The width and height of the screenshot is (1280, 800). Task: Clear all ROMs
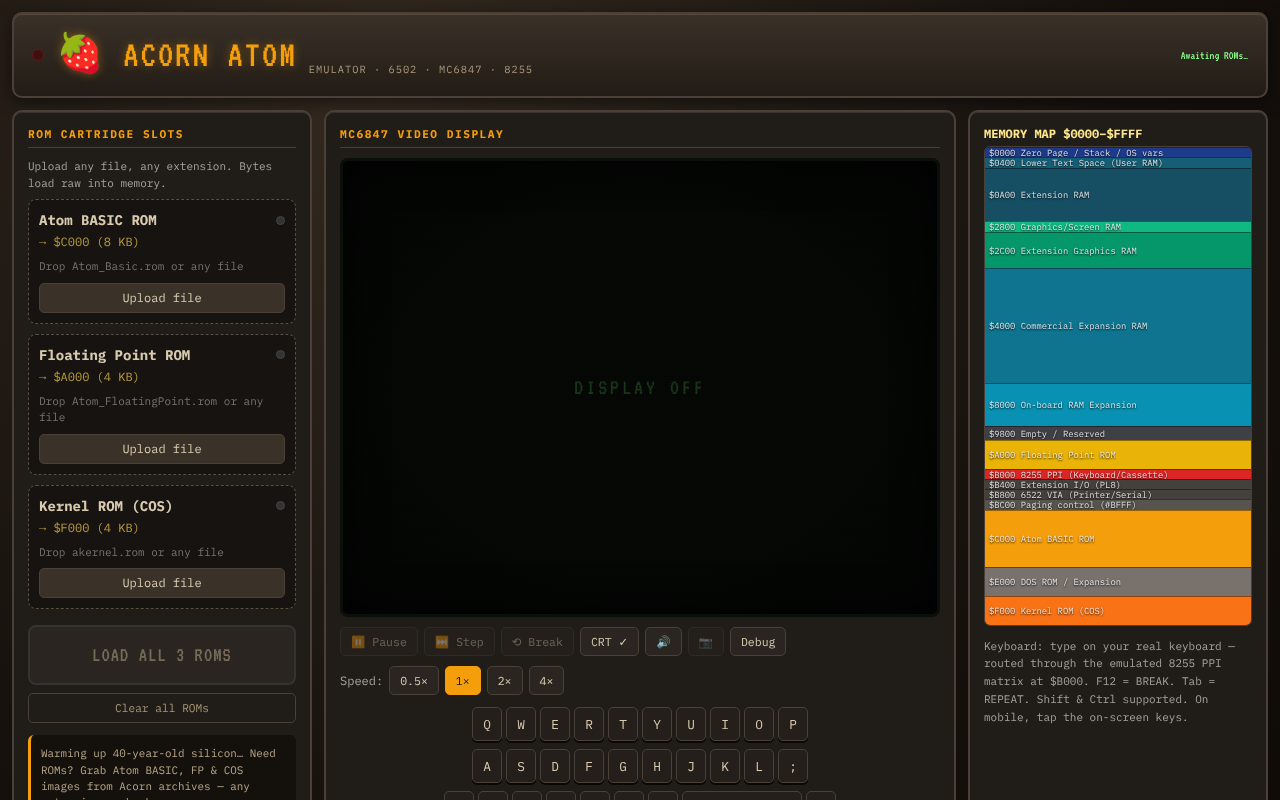(x=162, y=708)
